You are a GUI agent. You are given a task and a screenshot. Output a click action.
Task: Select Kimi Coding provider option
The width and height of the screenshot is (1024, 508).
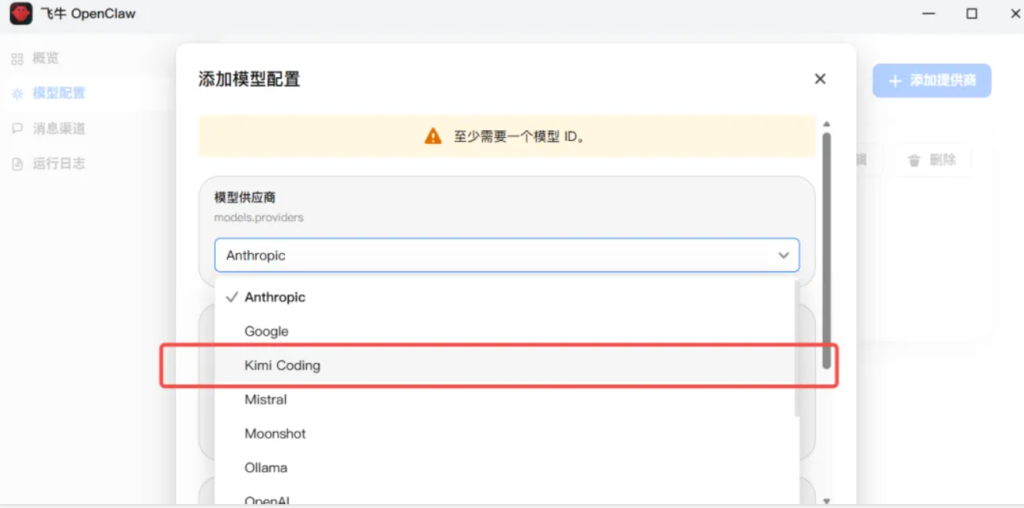coord(283,365)
